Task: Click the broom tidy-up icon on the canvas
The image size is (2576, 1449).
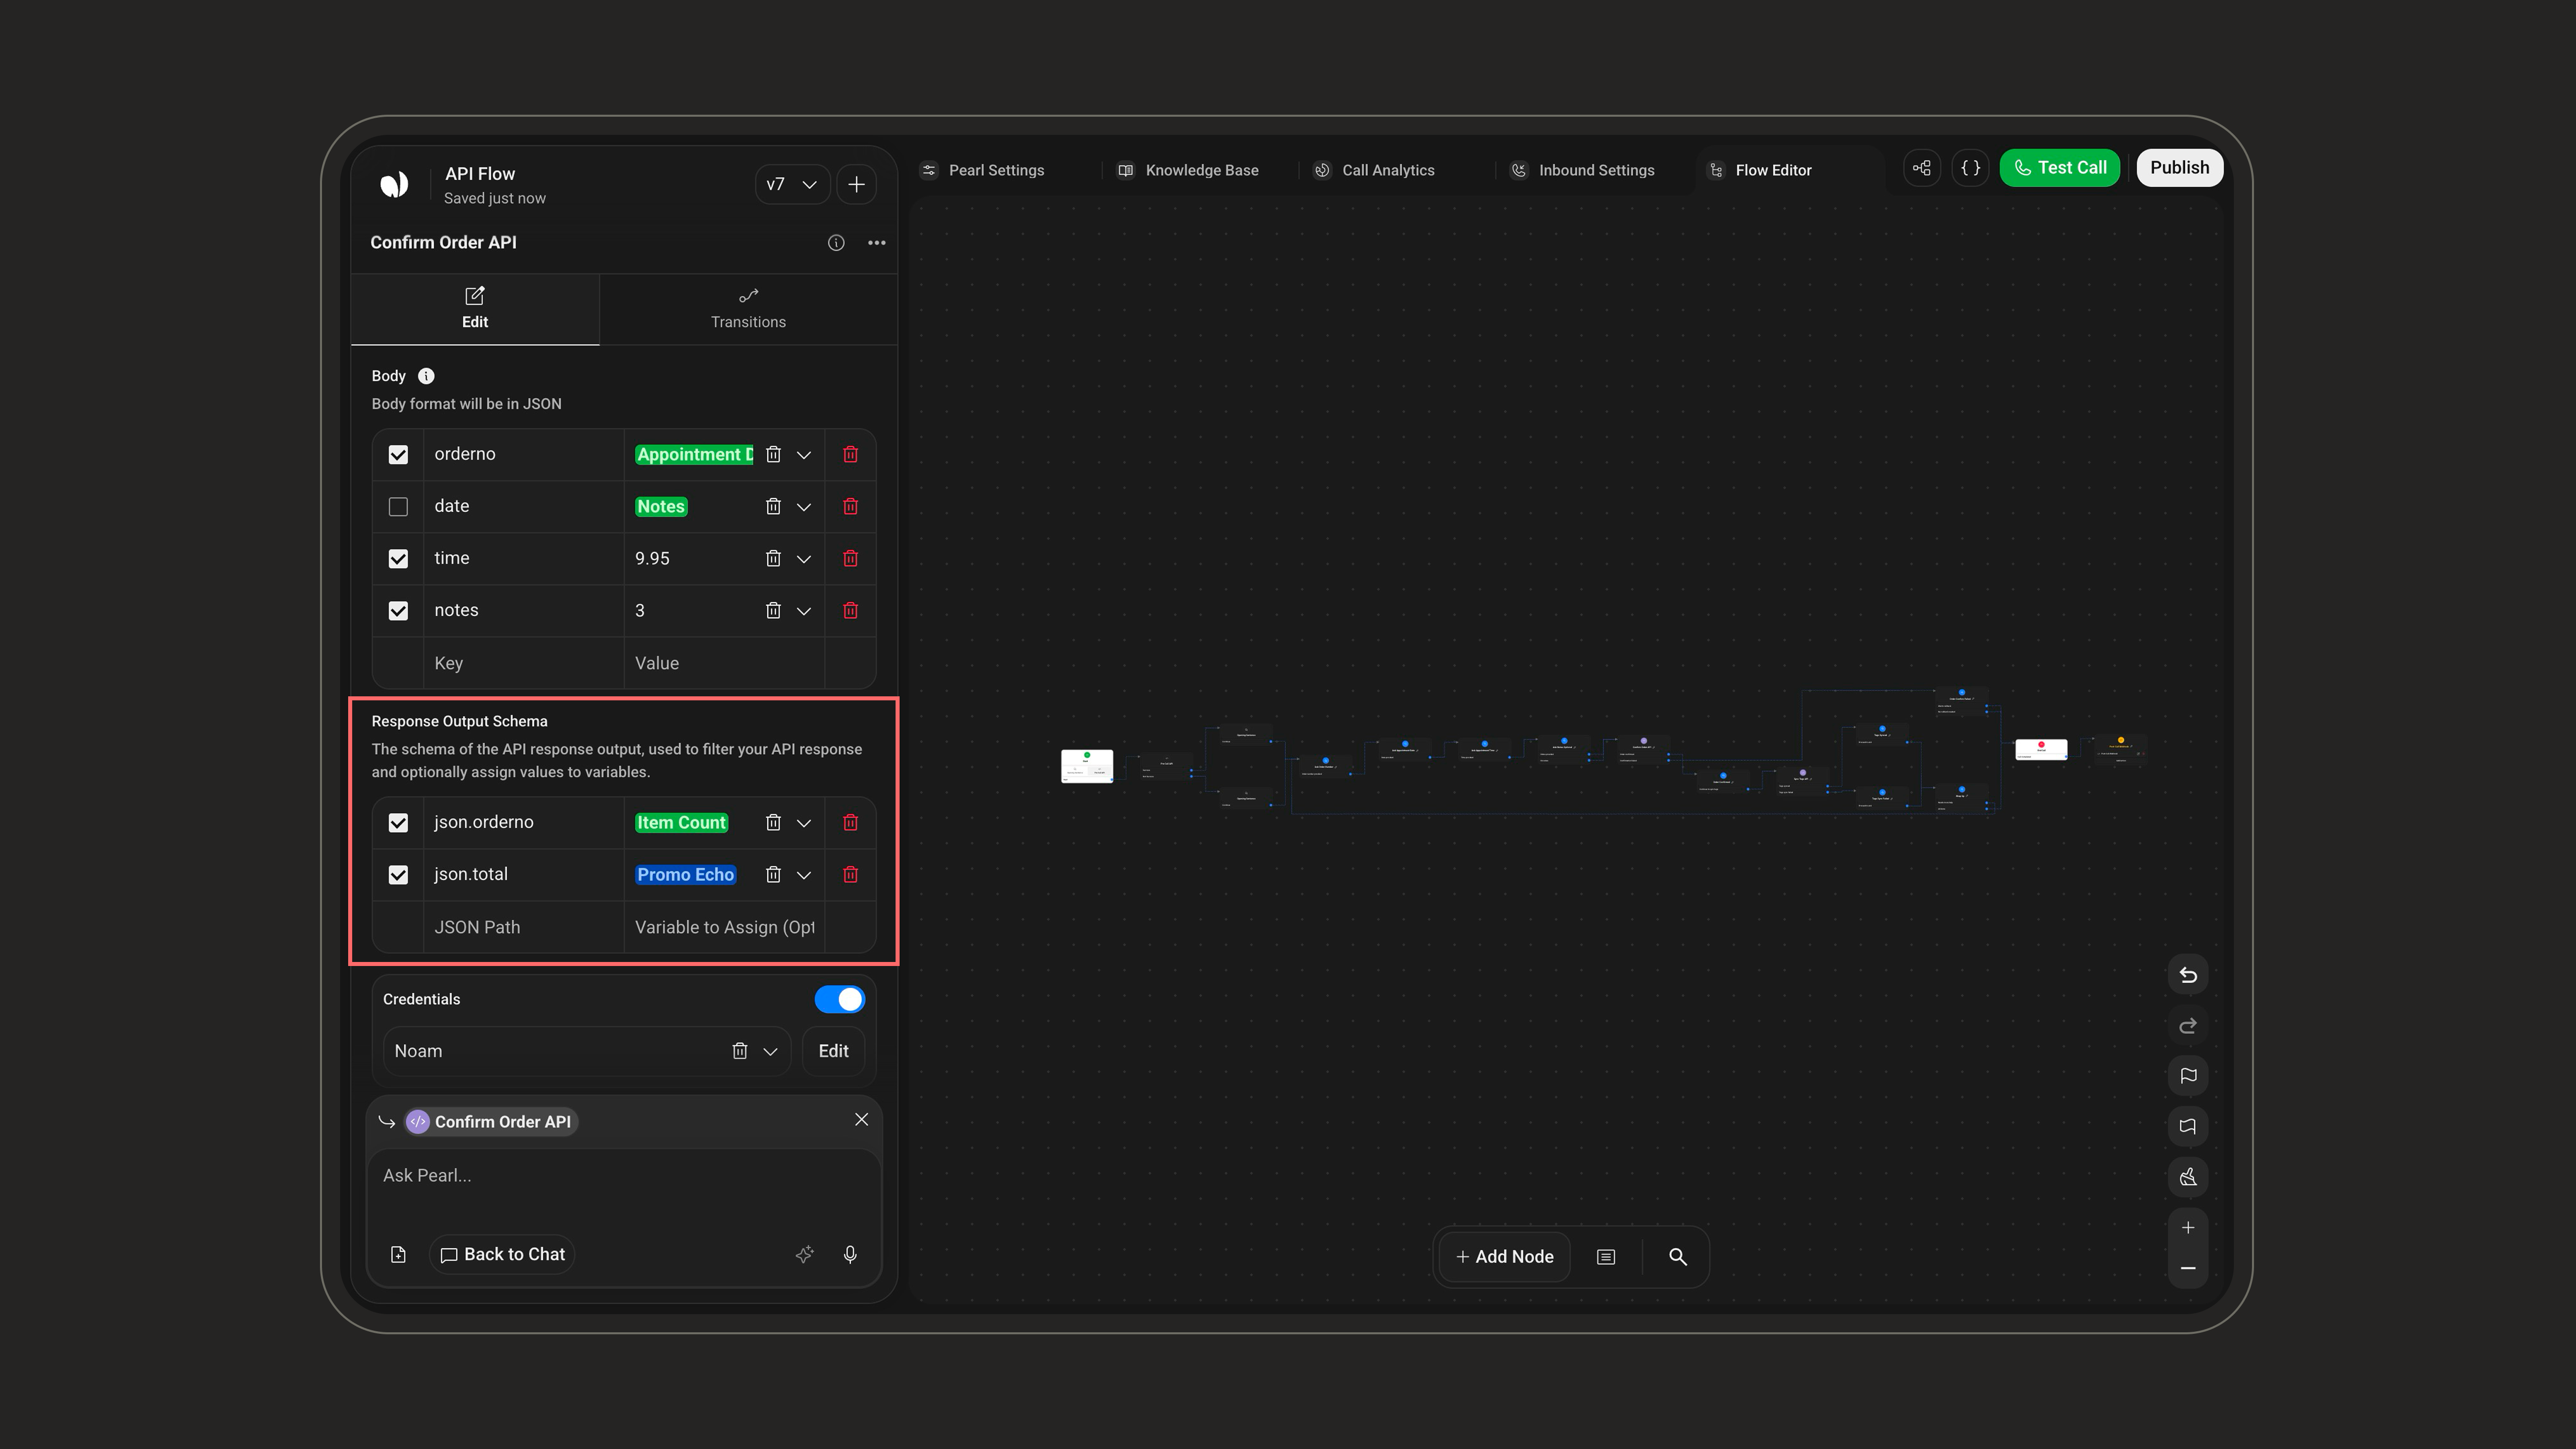Action: [x=2188, y=1177]
